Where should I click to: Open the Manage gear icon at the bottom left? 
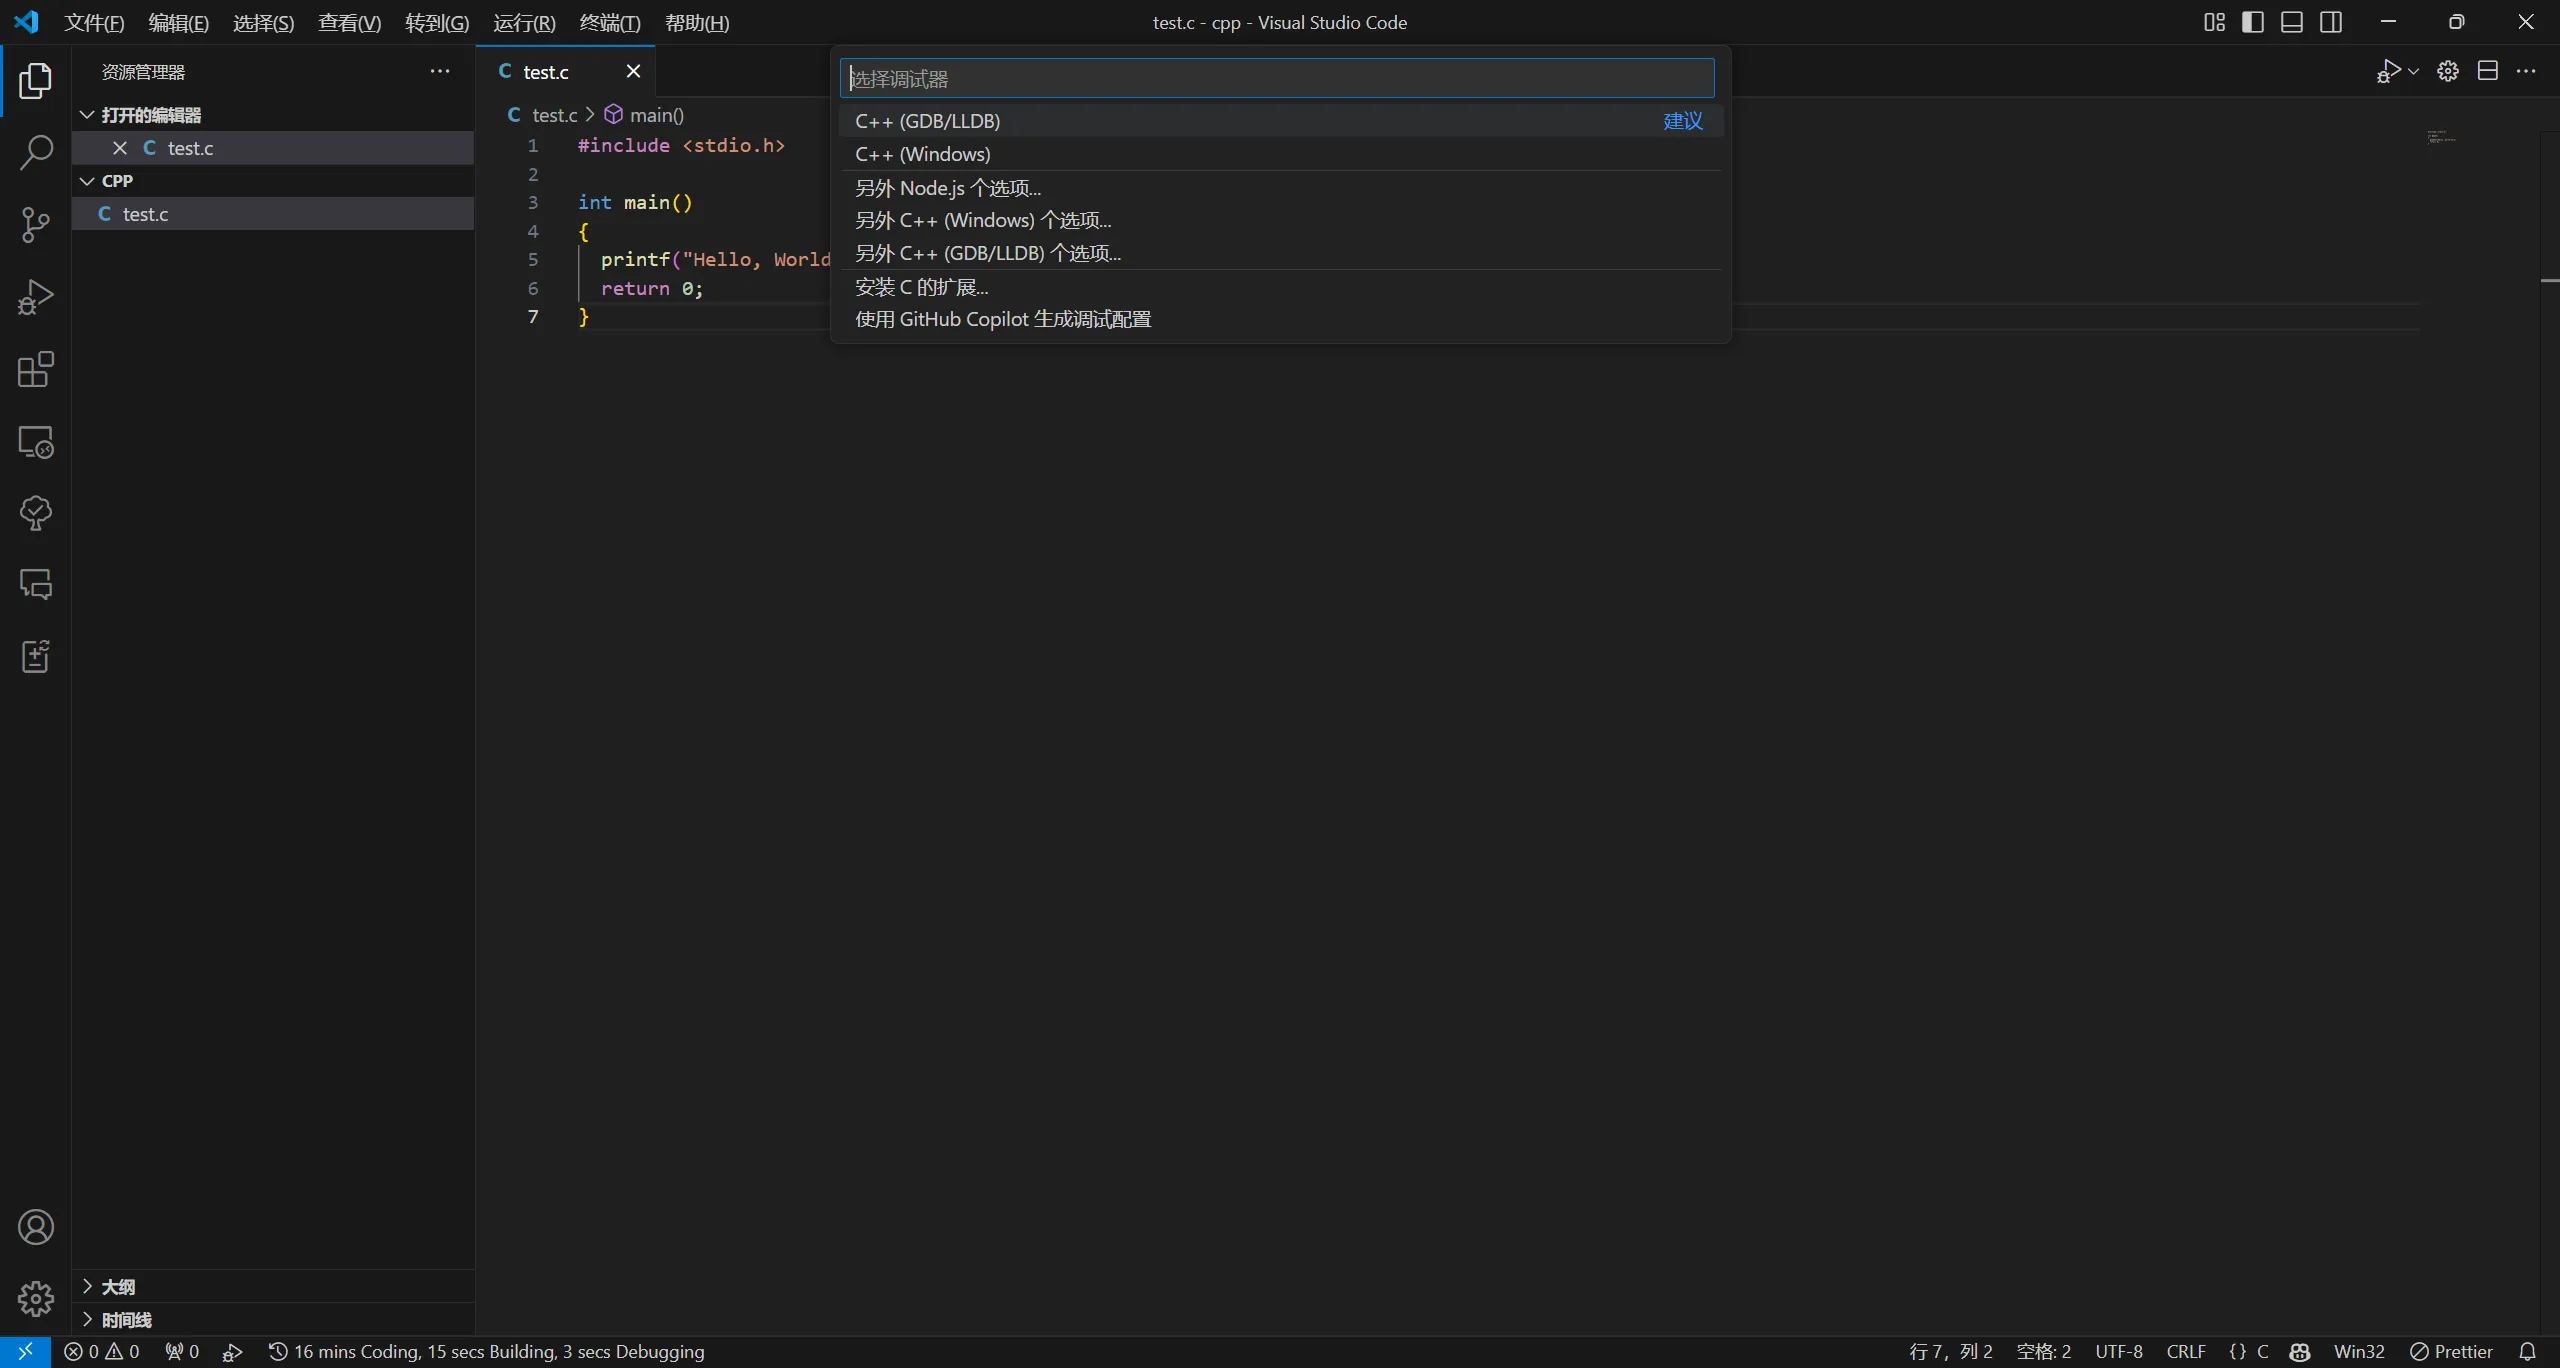pyautogui.click(x=36, y=1298)
